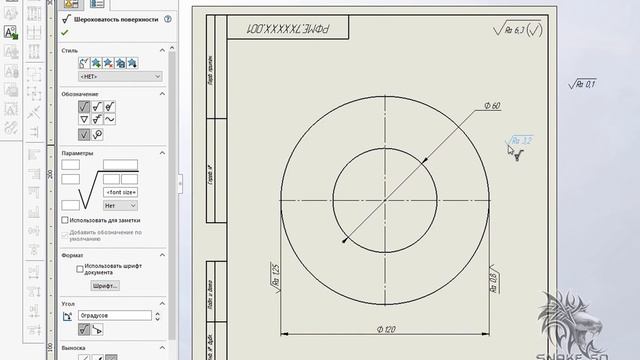Click the 0градусов angle field
Viewport: 640px width, 360px height.
pos(115,316)
